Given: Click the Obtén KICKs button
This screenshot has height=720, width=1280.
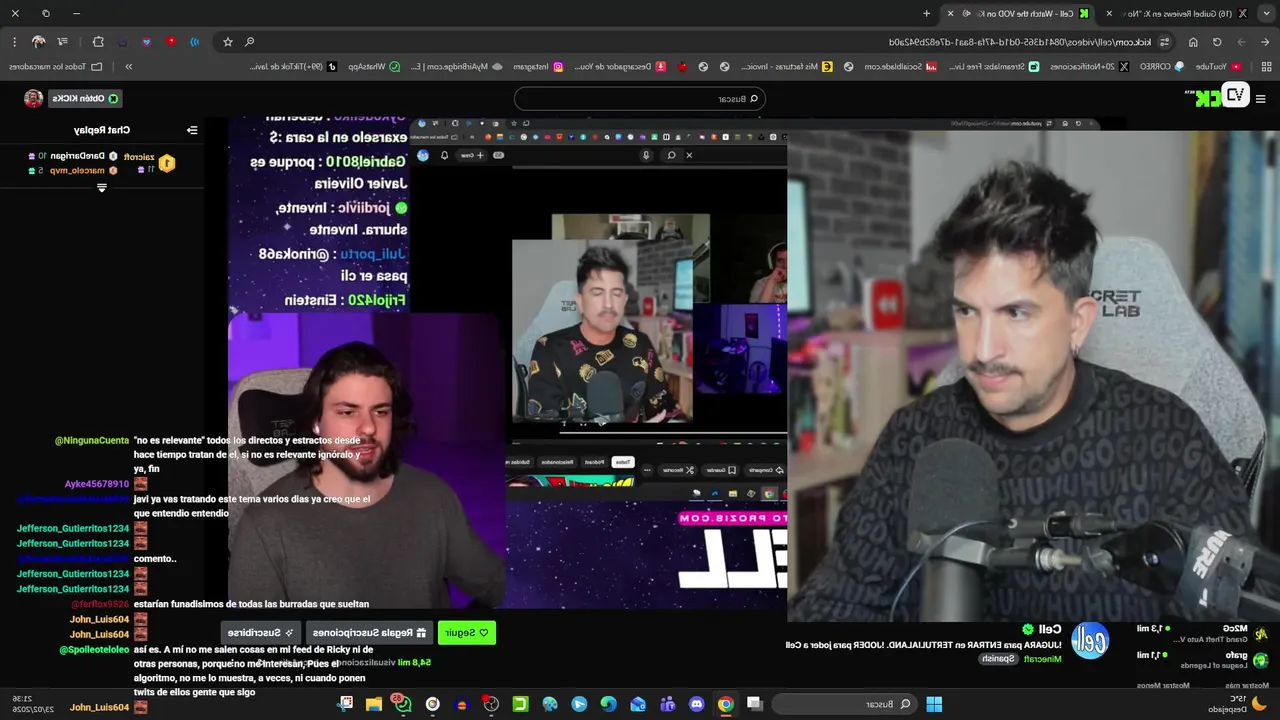Looking at the screenshot, I should (85, 98).
